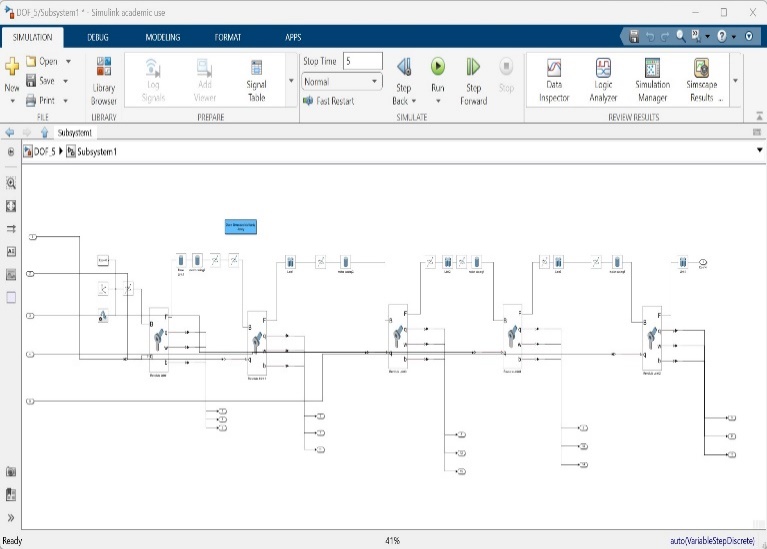767x549 pixels.
Task: Open the Data Inspector
Action: tap(554, 81)
